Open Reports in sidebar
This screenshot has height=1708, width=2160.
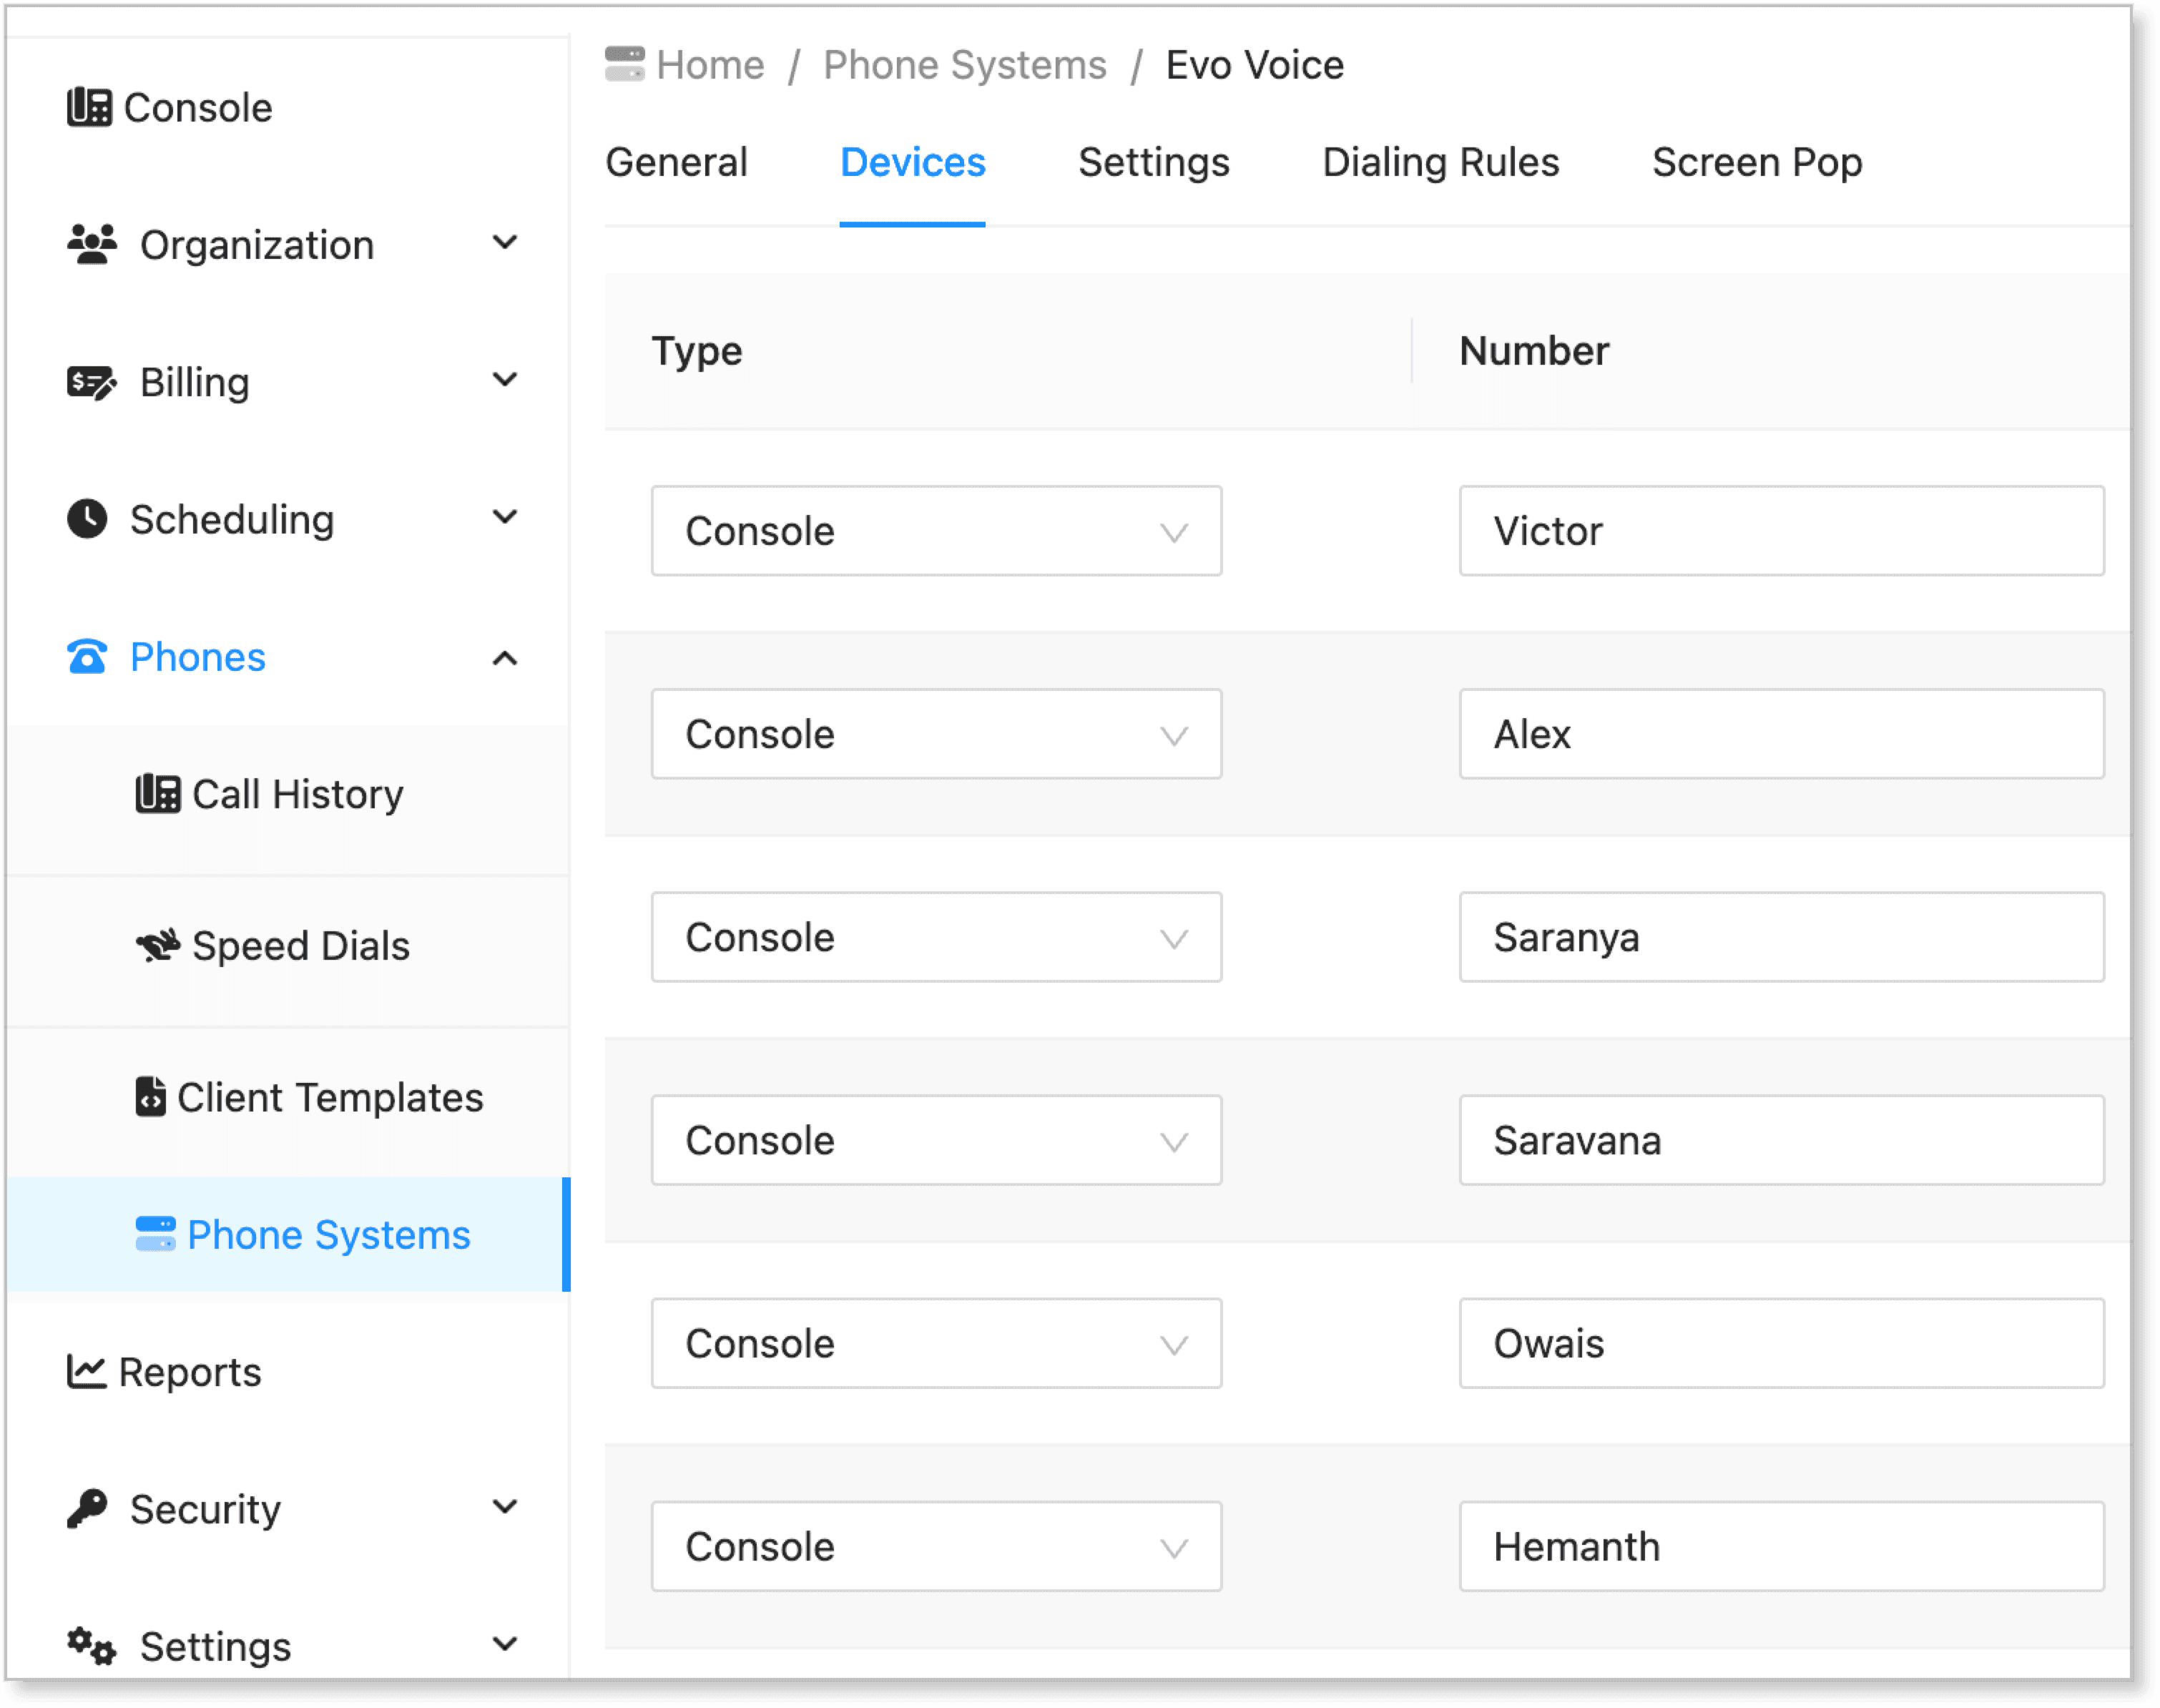click(x=190, y=1372)
